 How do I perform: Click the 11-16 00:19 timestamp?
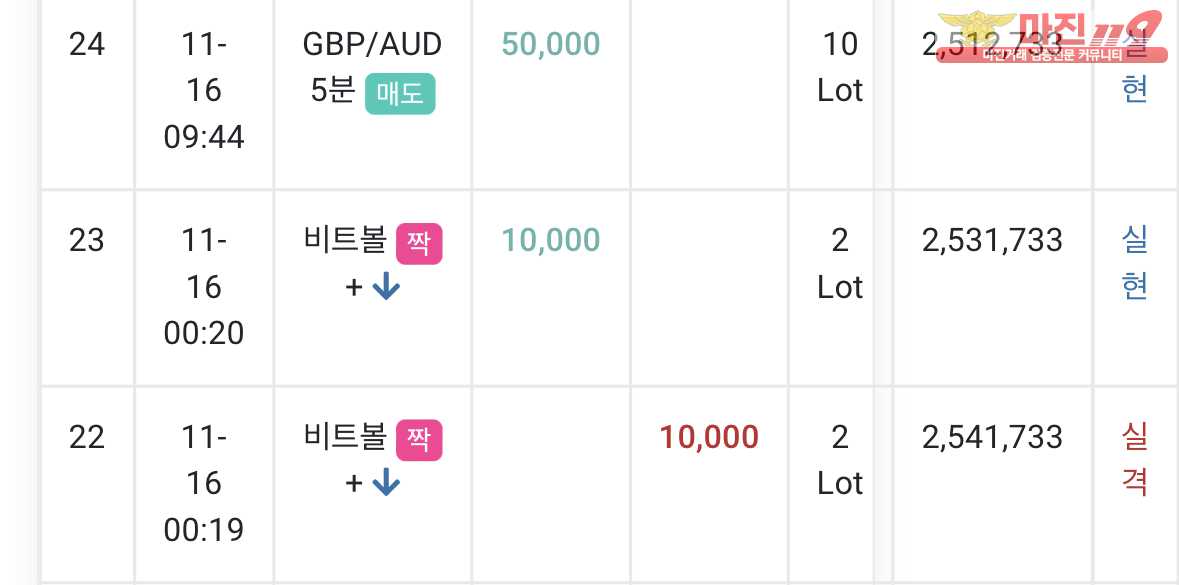coord(204,483)
